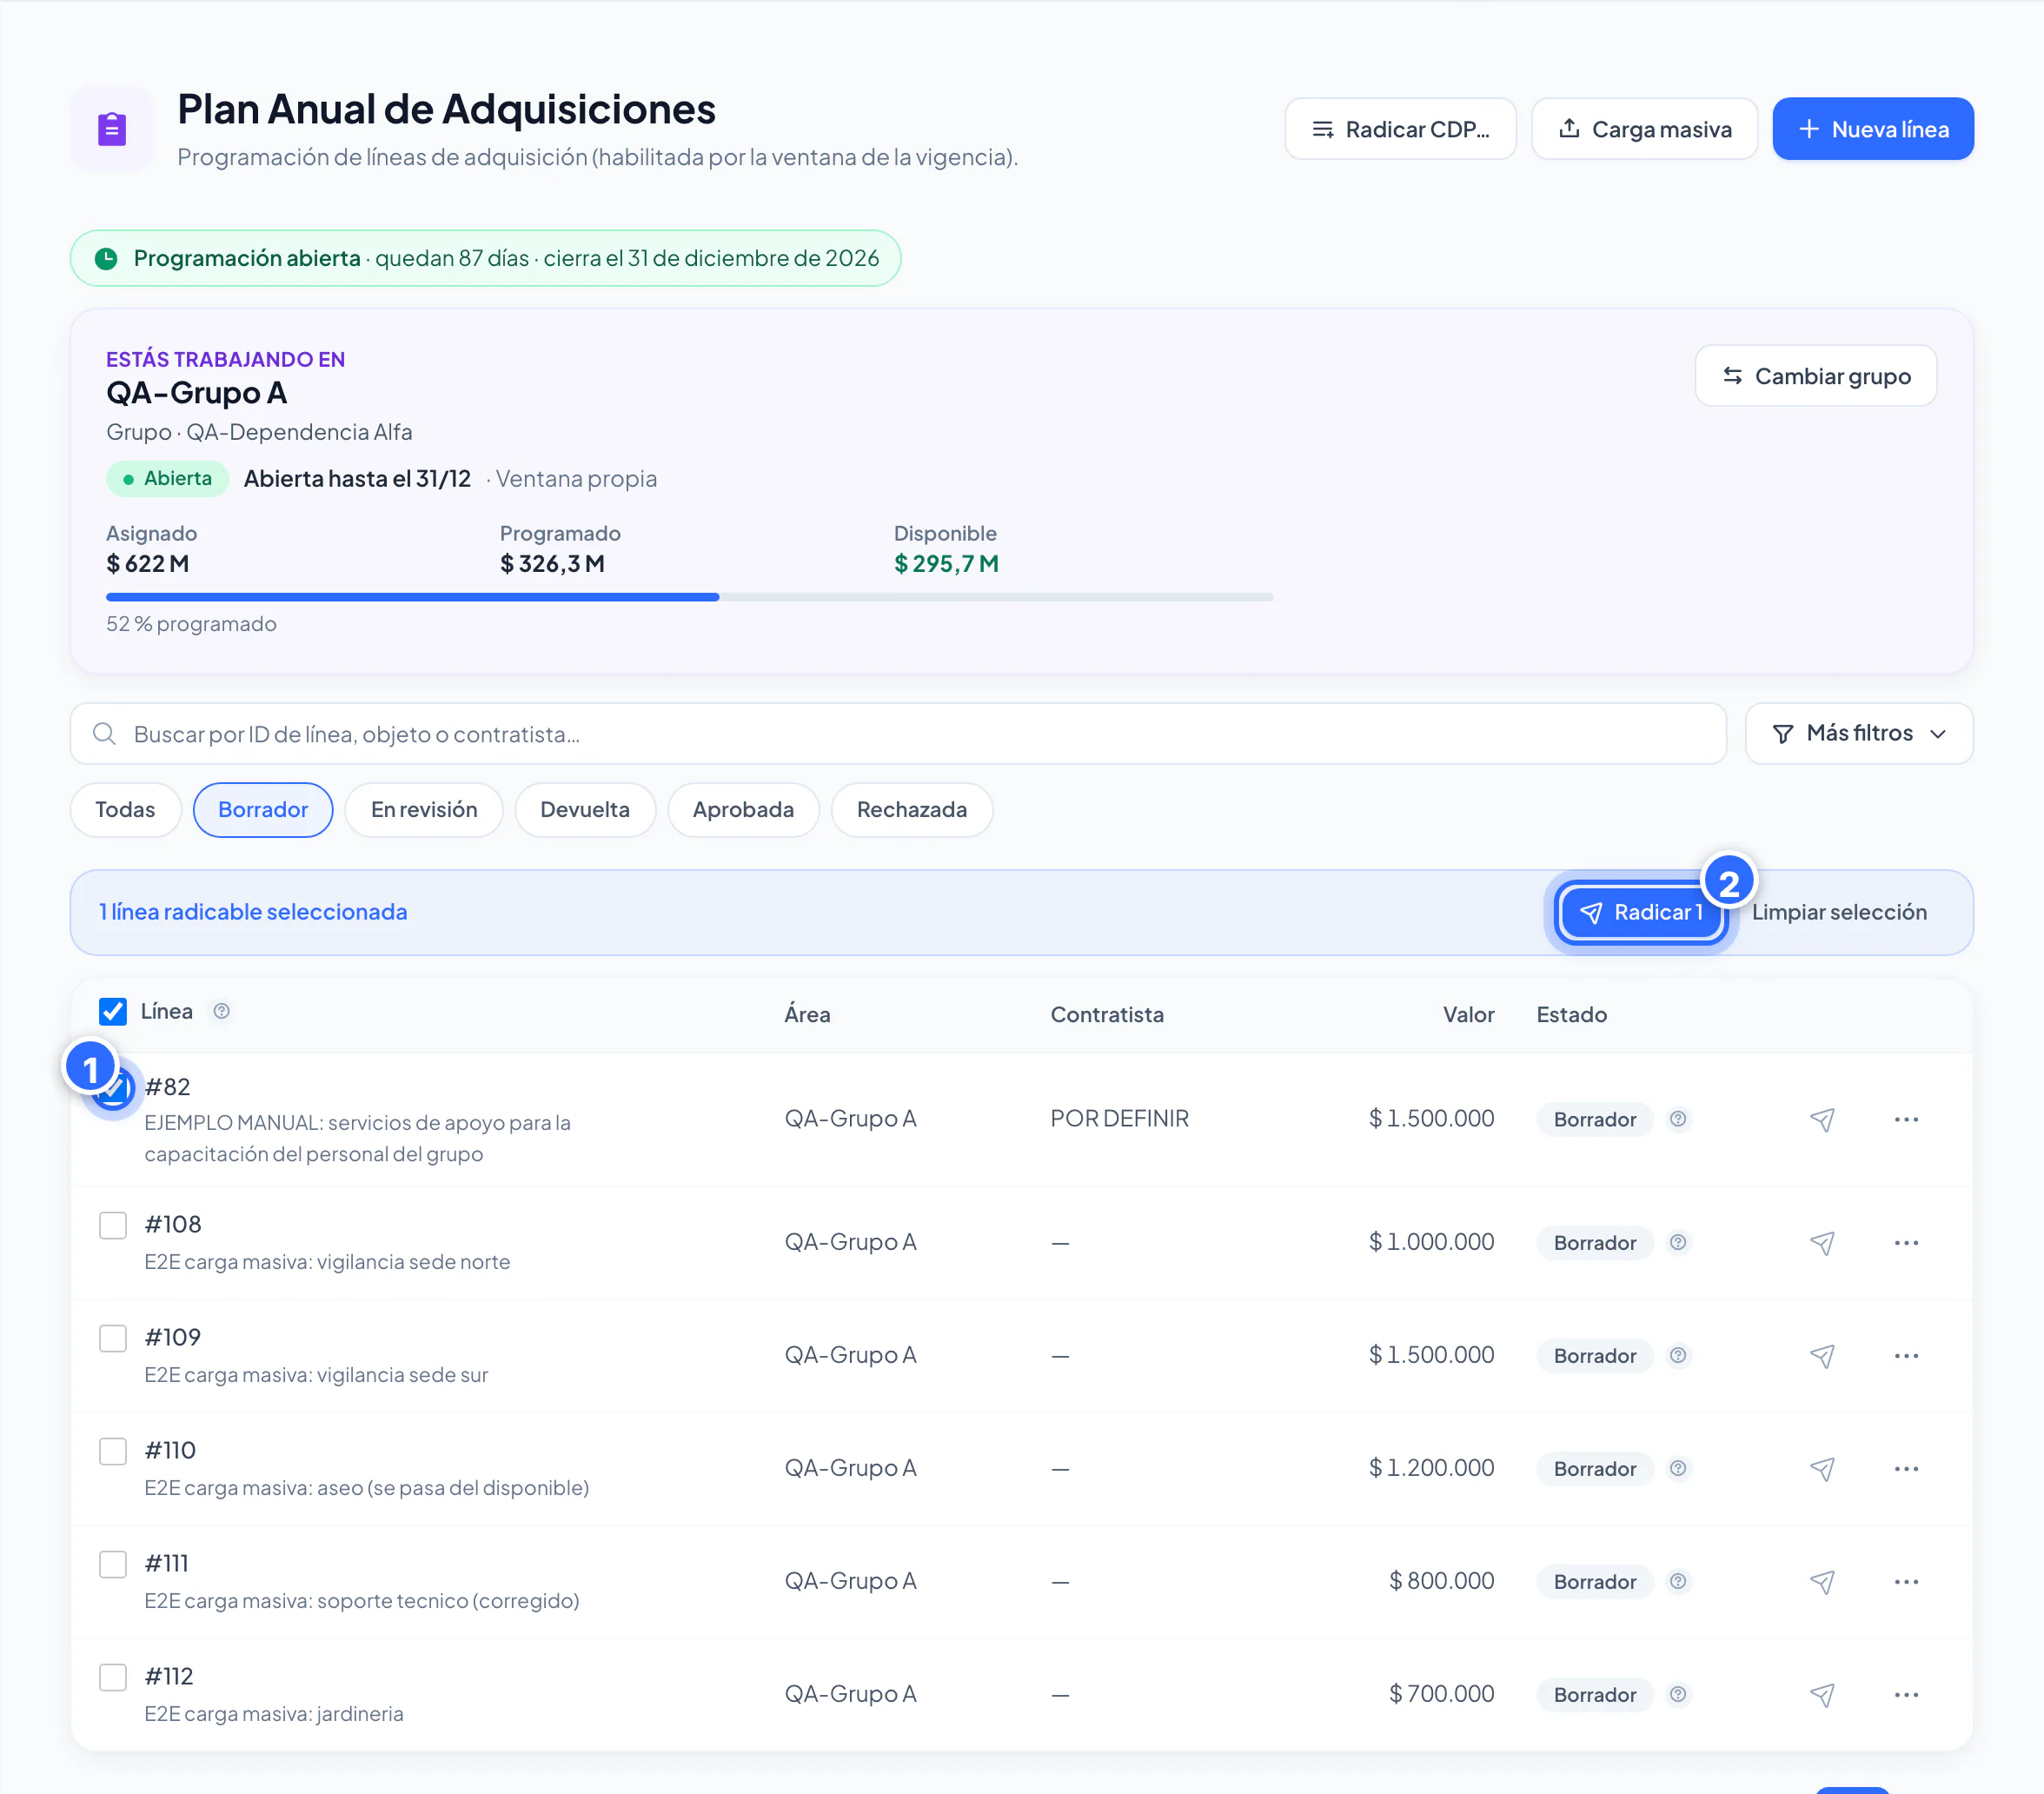Image resolution: width=2044 pixels, height=1794 pixels.
Task: Open the three-dot menu for line #82
Action: (1906, 1119)
